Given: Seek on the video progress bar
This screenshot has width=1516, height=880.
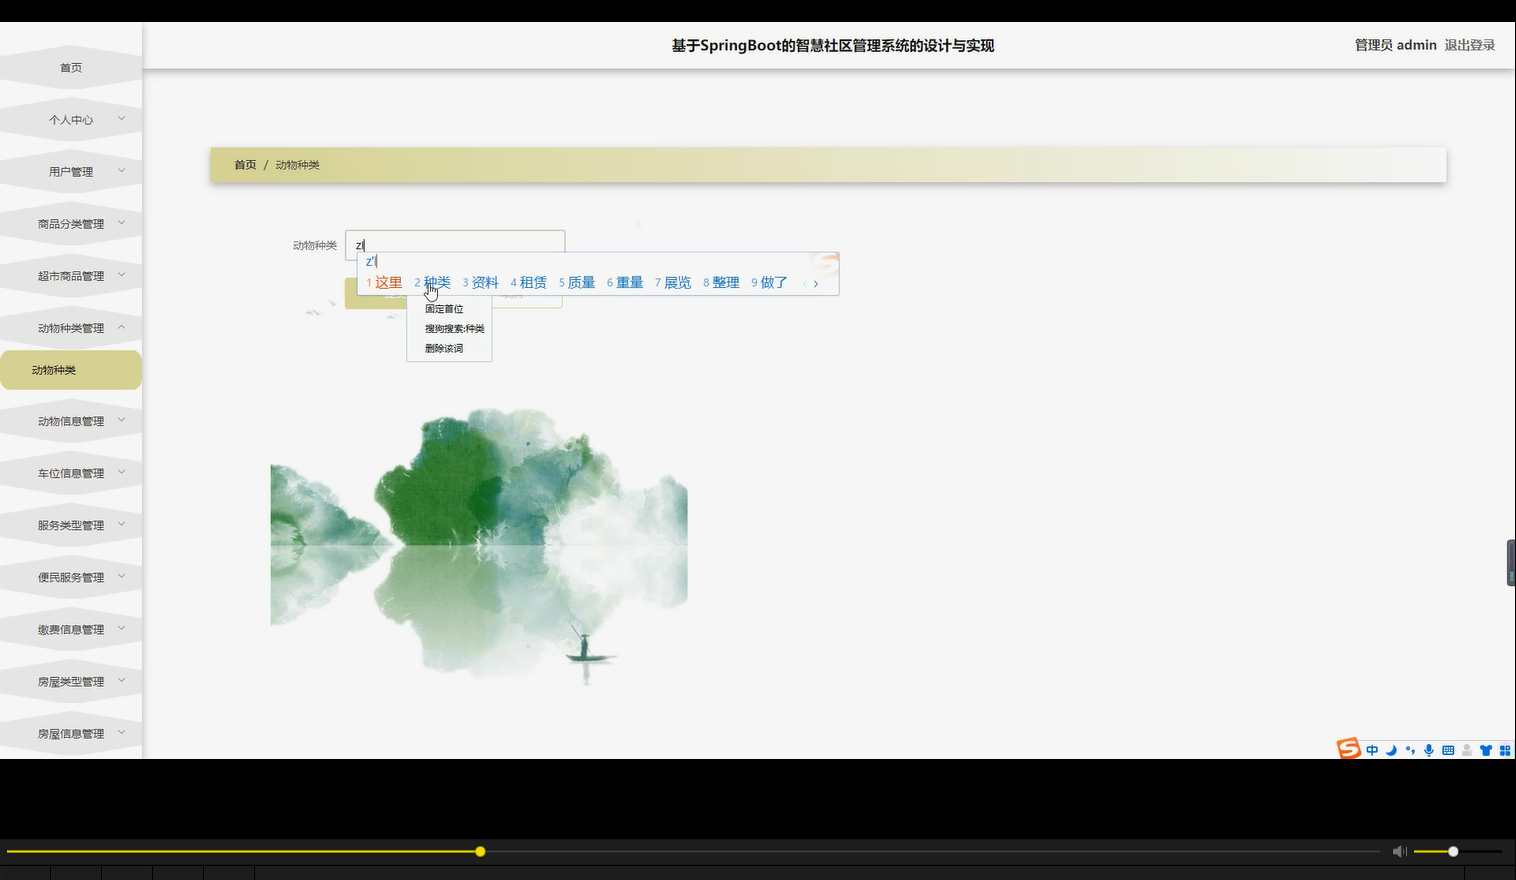Looking at the screenshot, I should click(693, 851).
